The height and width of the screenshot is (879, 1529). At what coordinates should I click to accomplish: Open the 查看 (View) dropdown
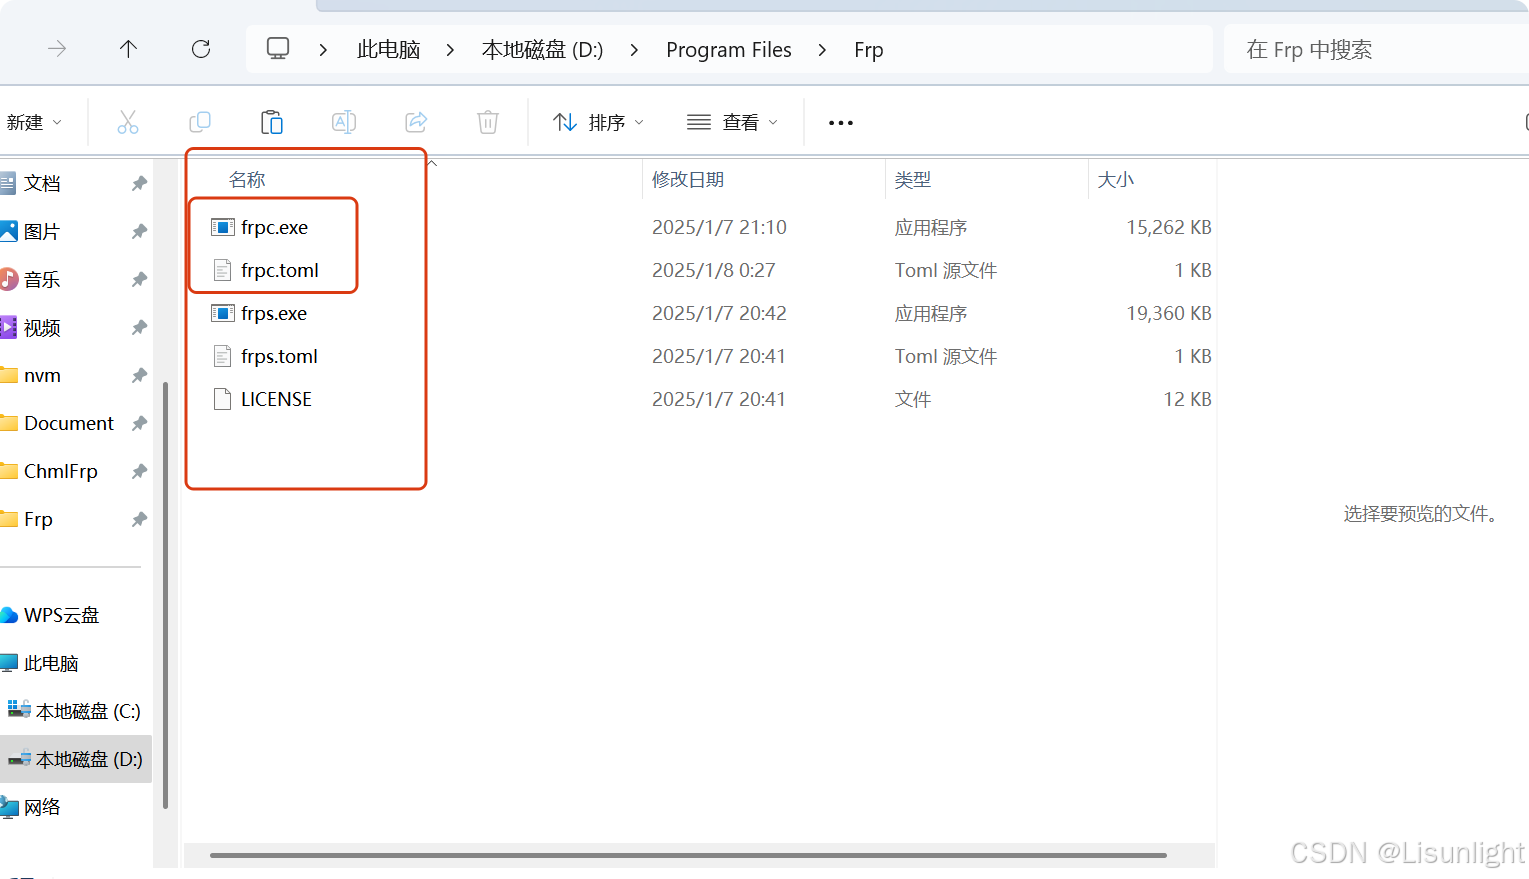[732, 122]
